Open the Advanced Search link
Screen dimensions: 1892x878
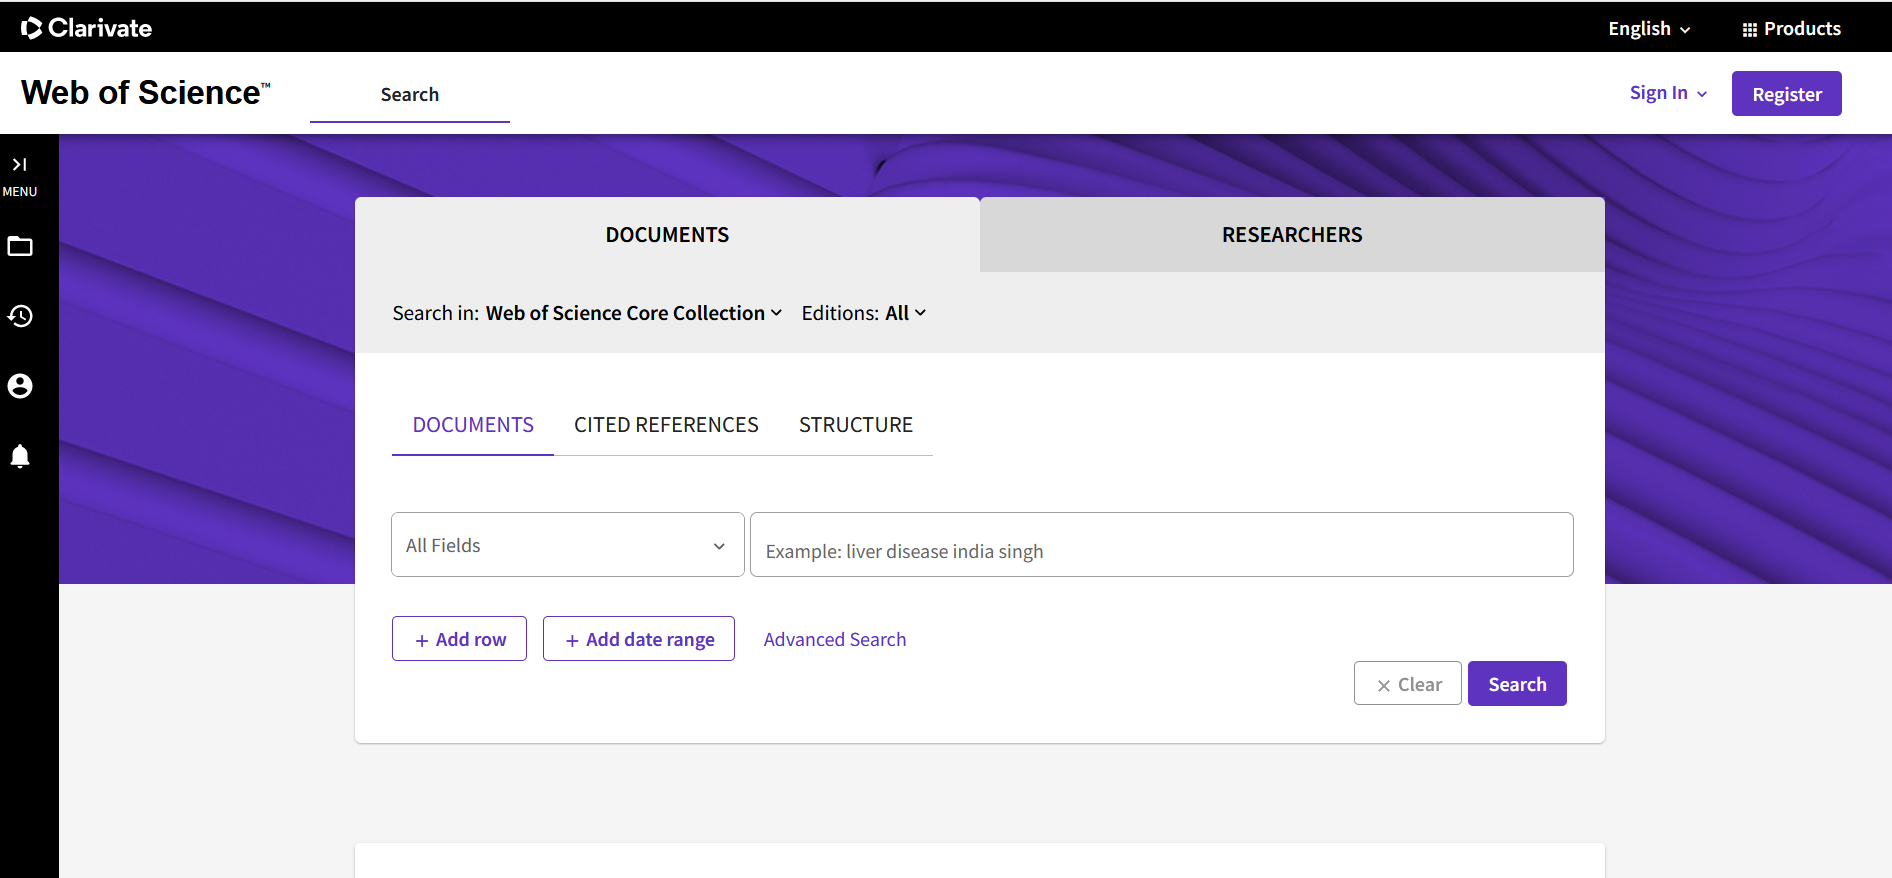(835, 639)
